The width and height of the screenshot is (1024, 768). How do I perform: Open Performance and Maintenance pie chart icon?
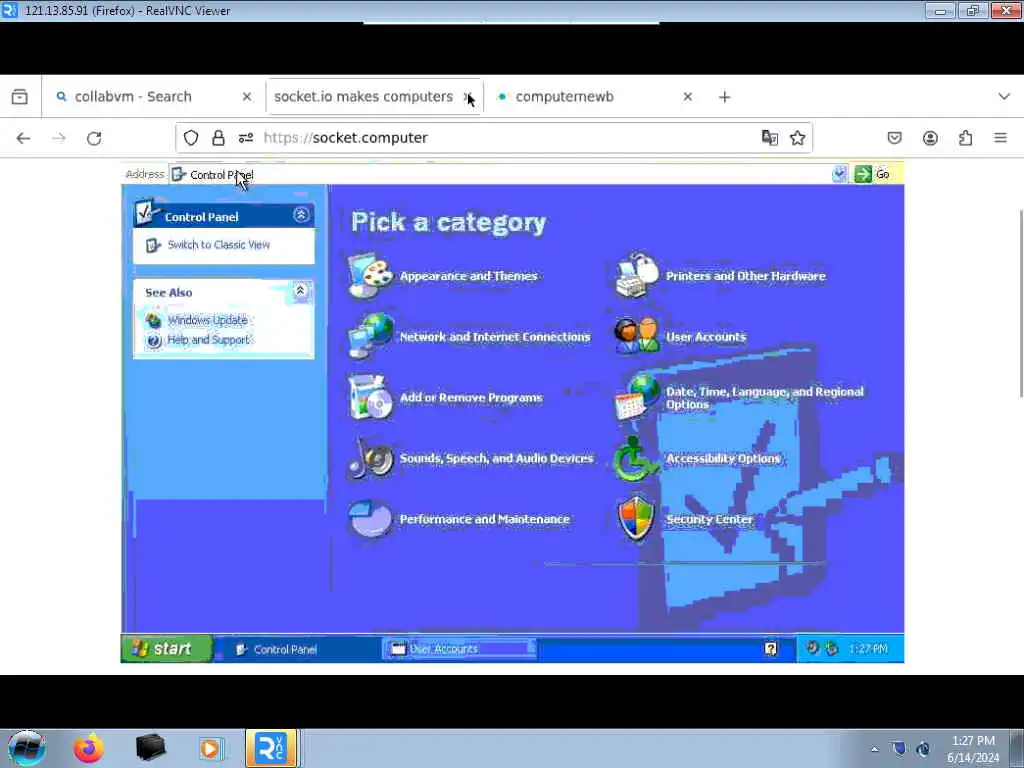click(370, 519)
